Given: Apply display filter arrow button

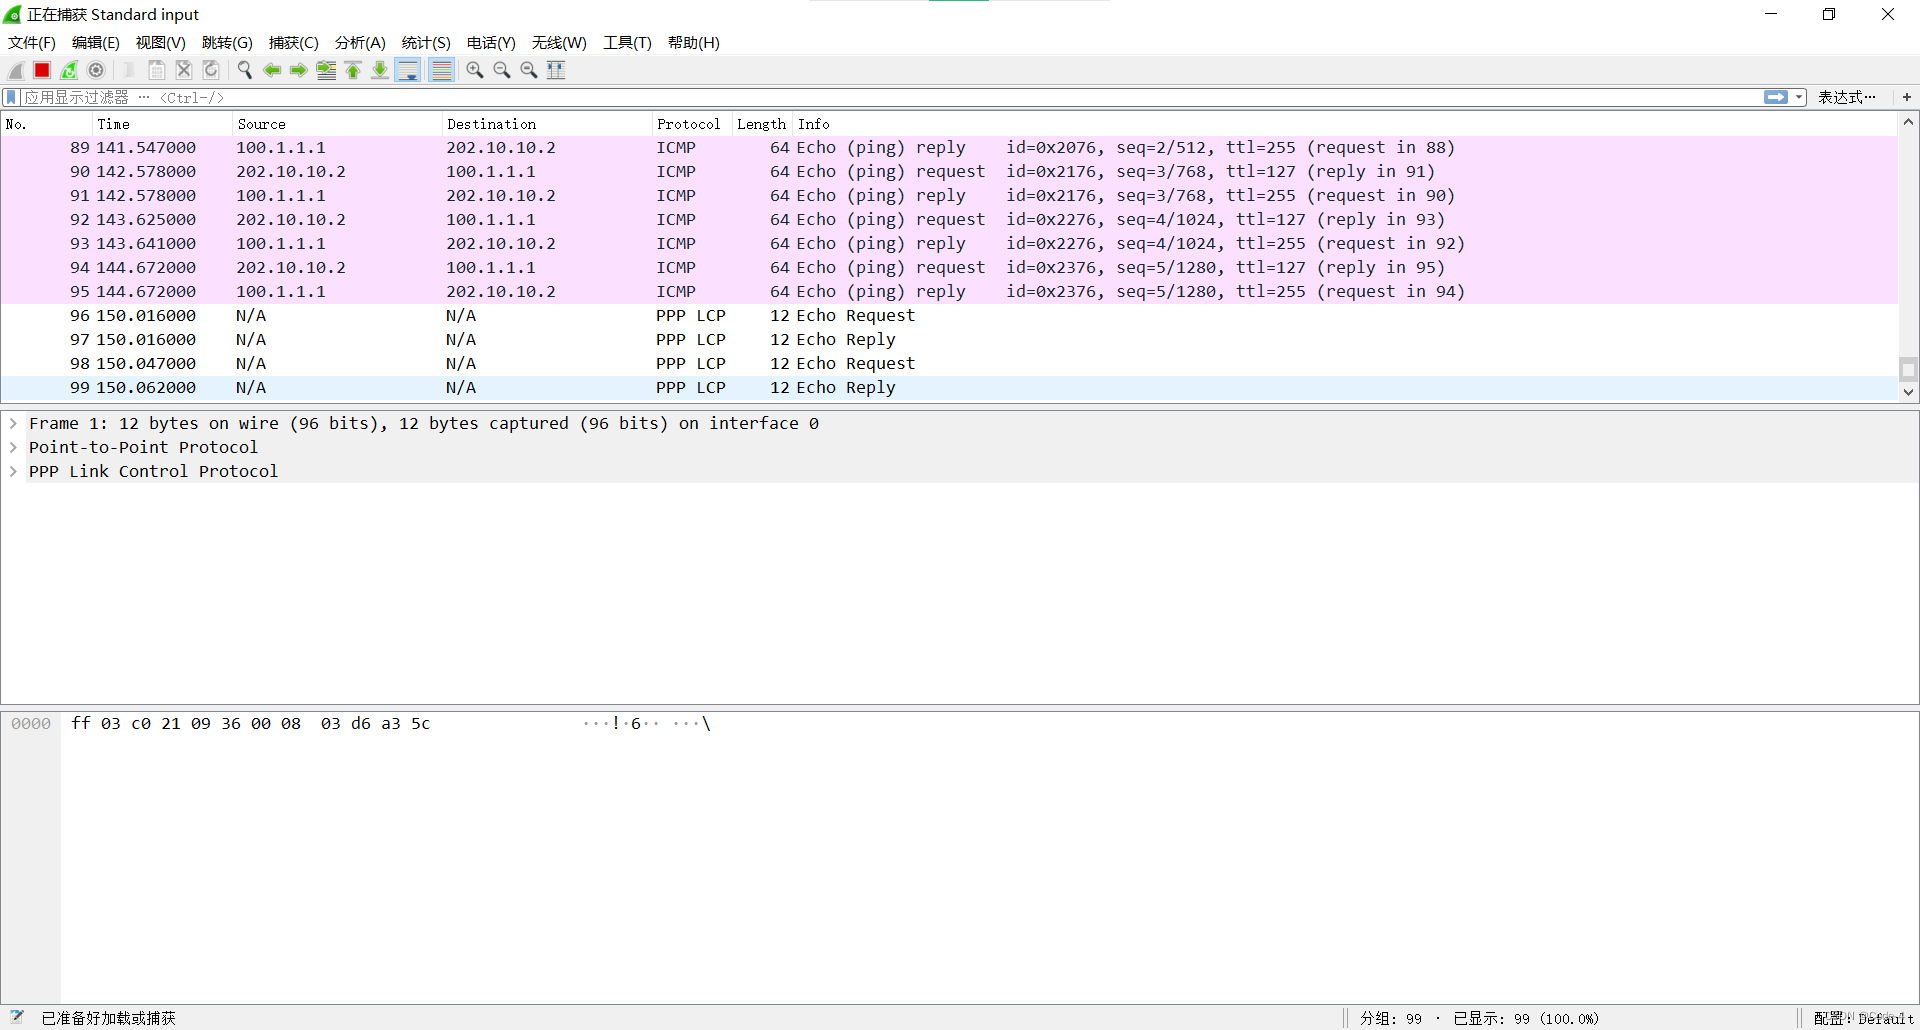Looking at the screenshot, I should point(1776,97).
